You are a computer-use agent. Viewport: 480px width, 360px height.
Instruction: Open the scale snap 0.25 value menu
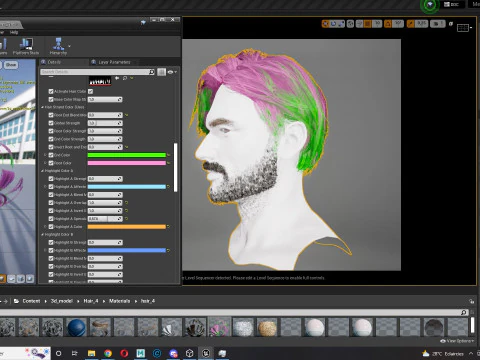tap(422, 24)
